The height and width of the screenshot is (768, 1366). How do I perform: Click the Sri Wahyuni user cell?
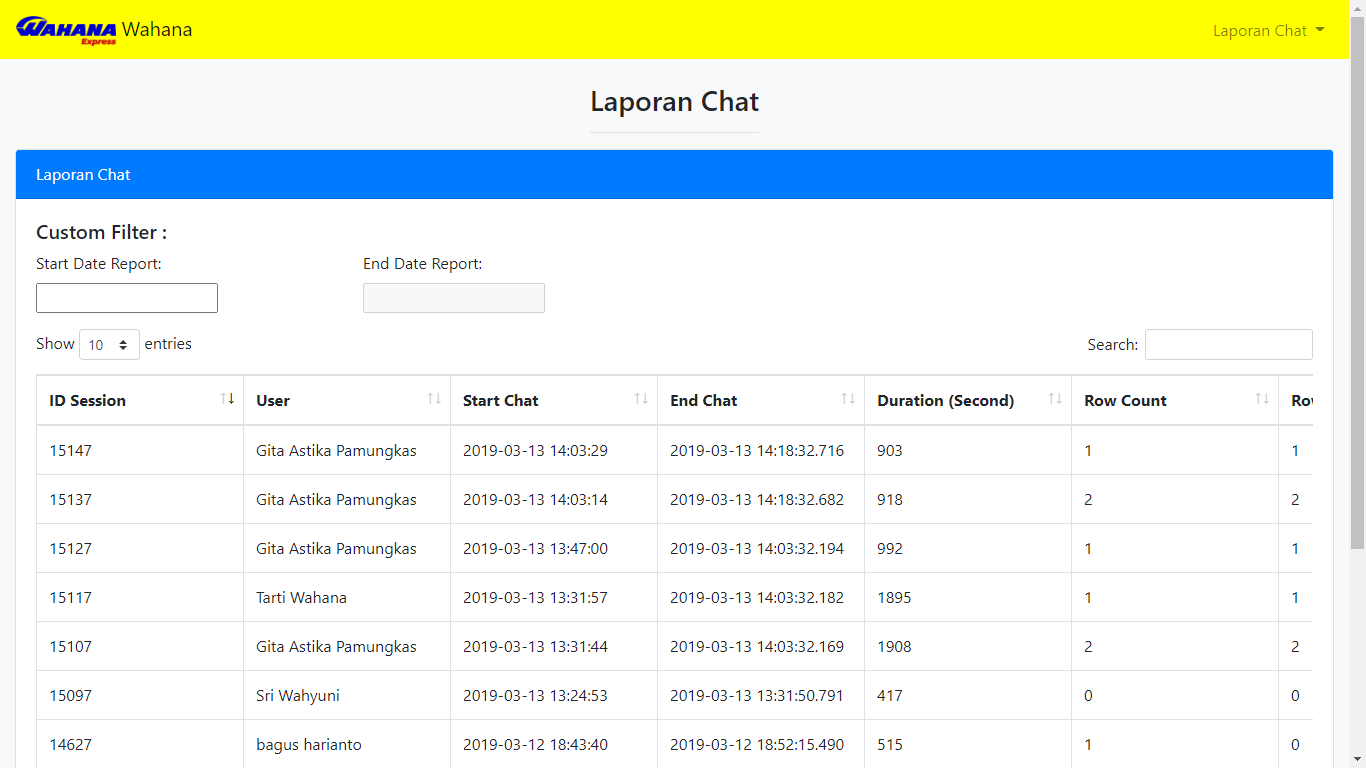click(x=298, y=696)
